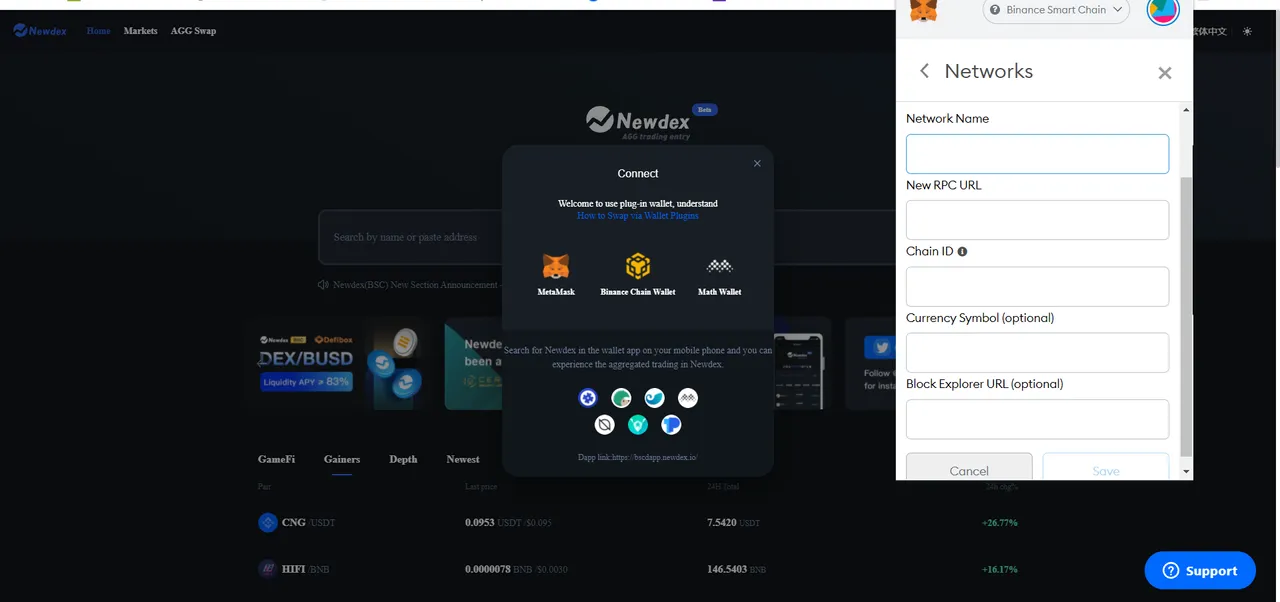Select the Math Wallet icon
1280x602 pixels.
coord(720,266)
